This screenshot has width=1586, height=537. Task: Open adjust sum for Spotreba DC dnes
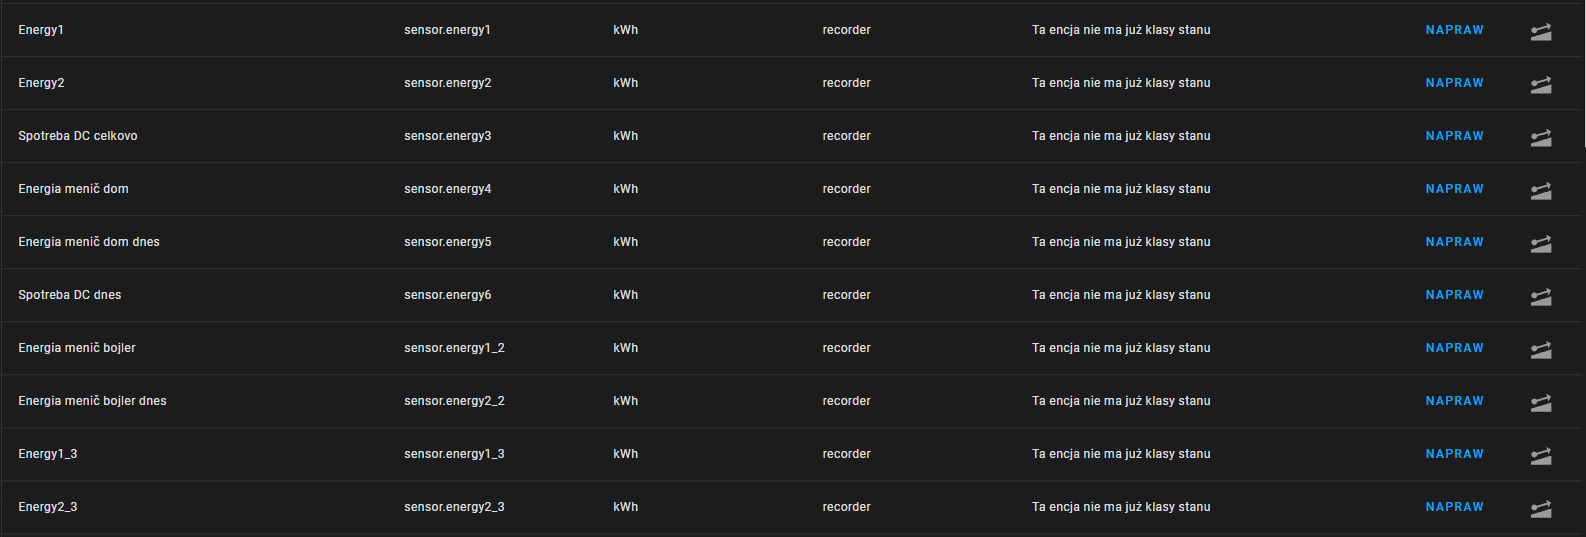tap(1541, 297)
